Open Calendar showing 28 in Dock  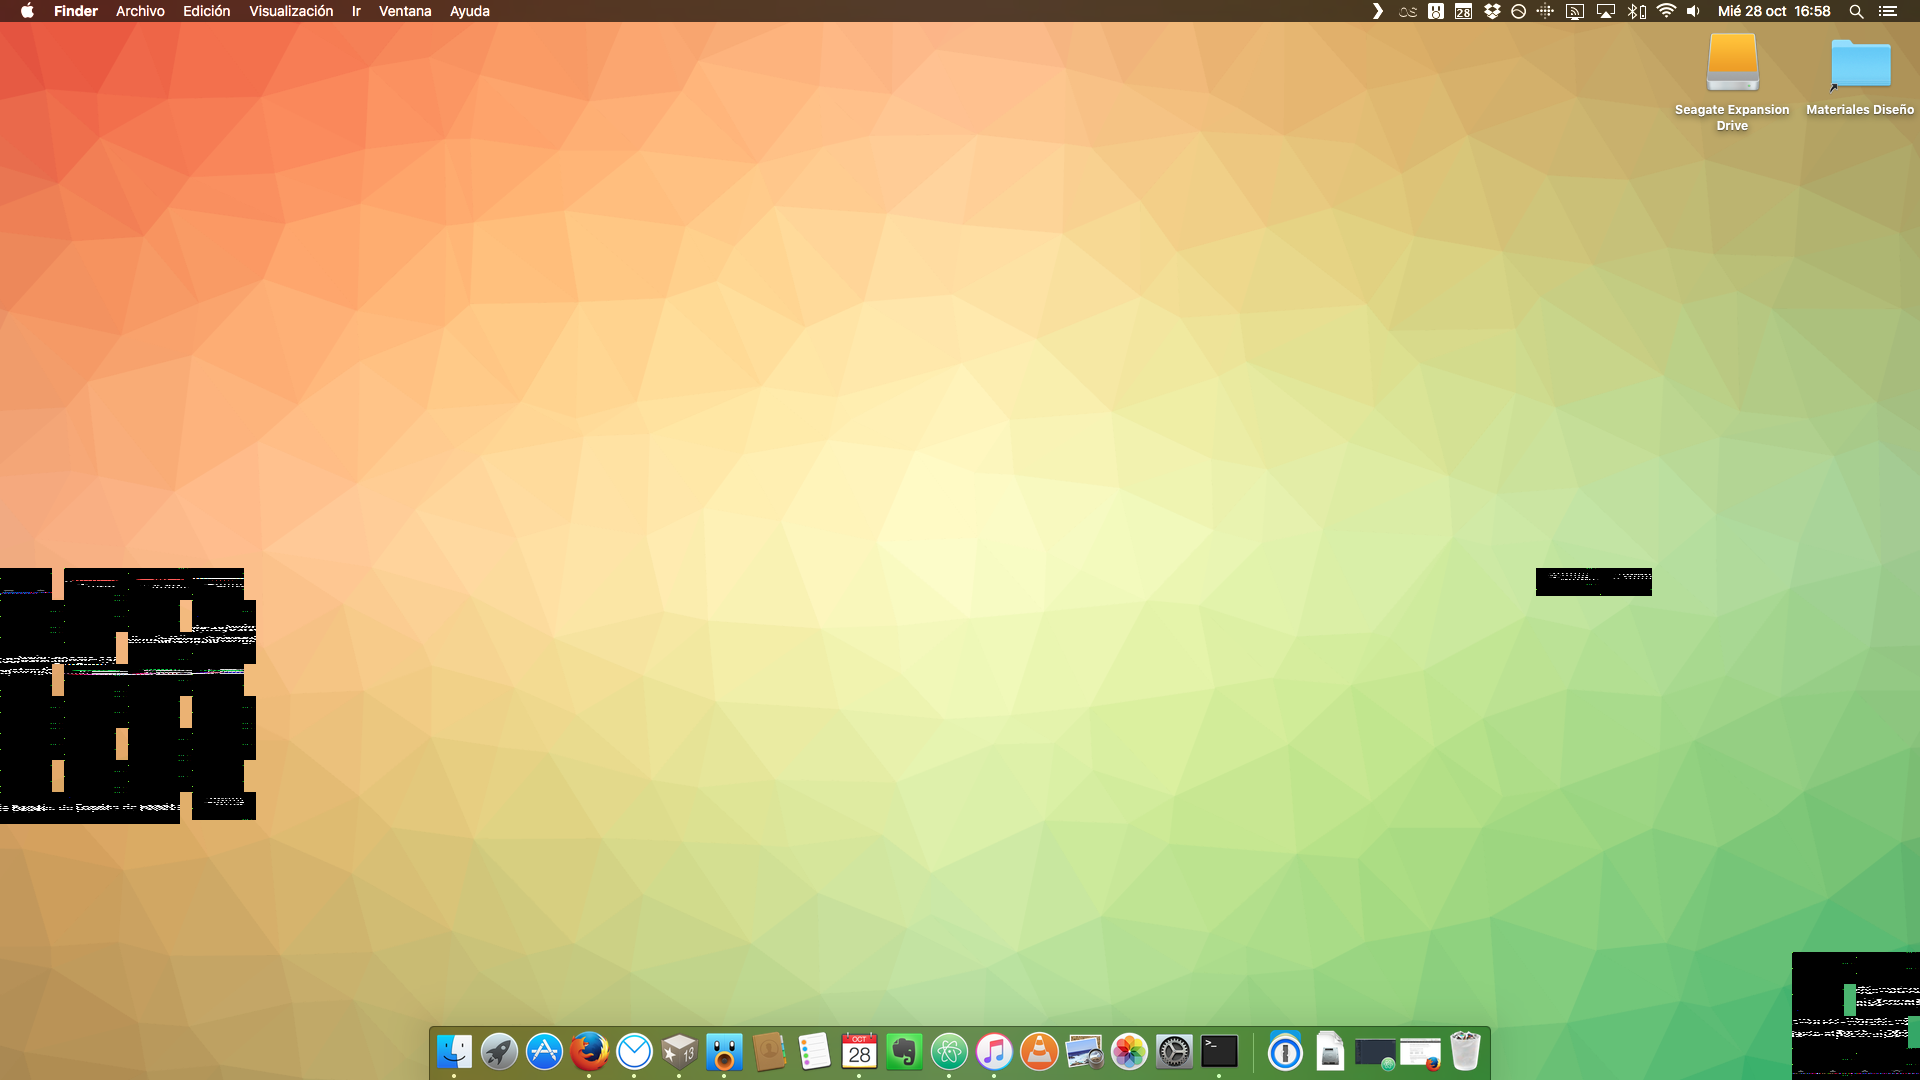[x=859, y=1052]
